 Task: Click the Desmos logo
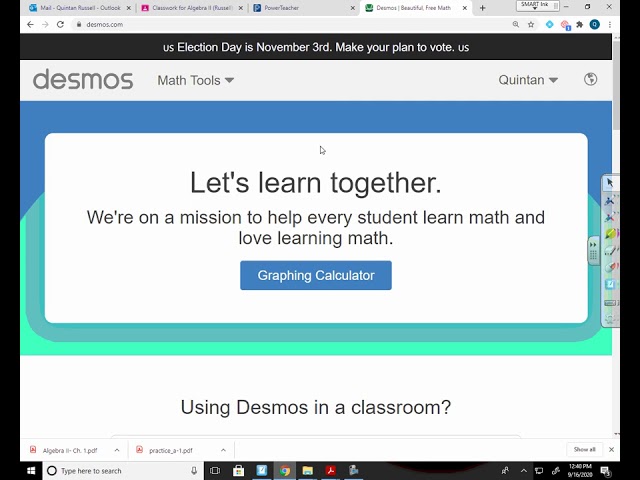point(83,80)
